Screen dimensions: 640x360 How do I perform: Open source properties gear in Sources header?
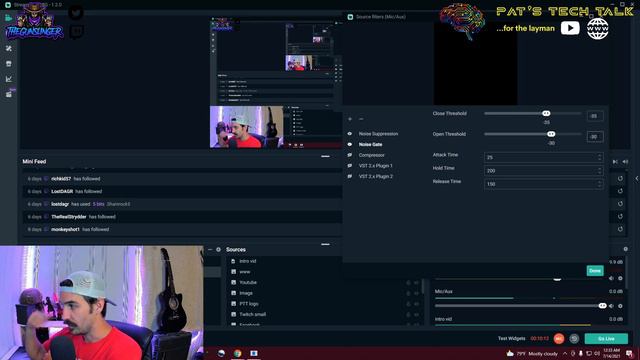pos(218,249)
